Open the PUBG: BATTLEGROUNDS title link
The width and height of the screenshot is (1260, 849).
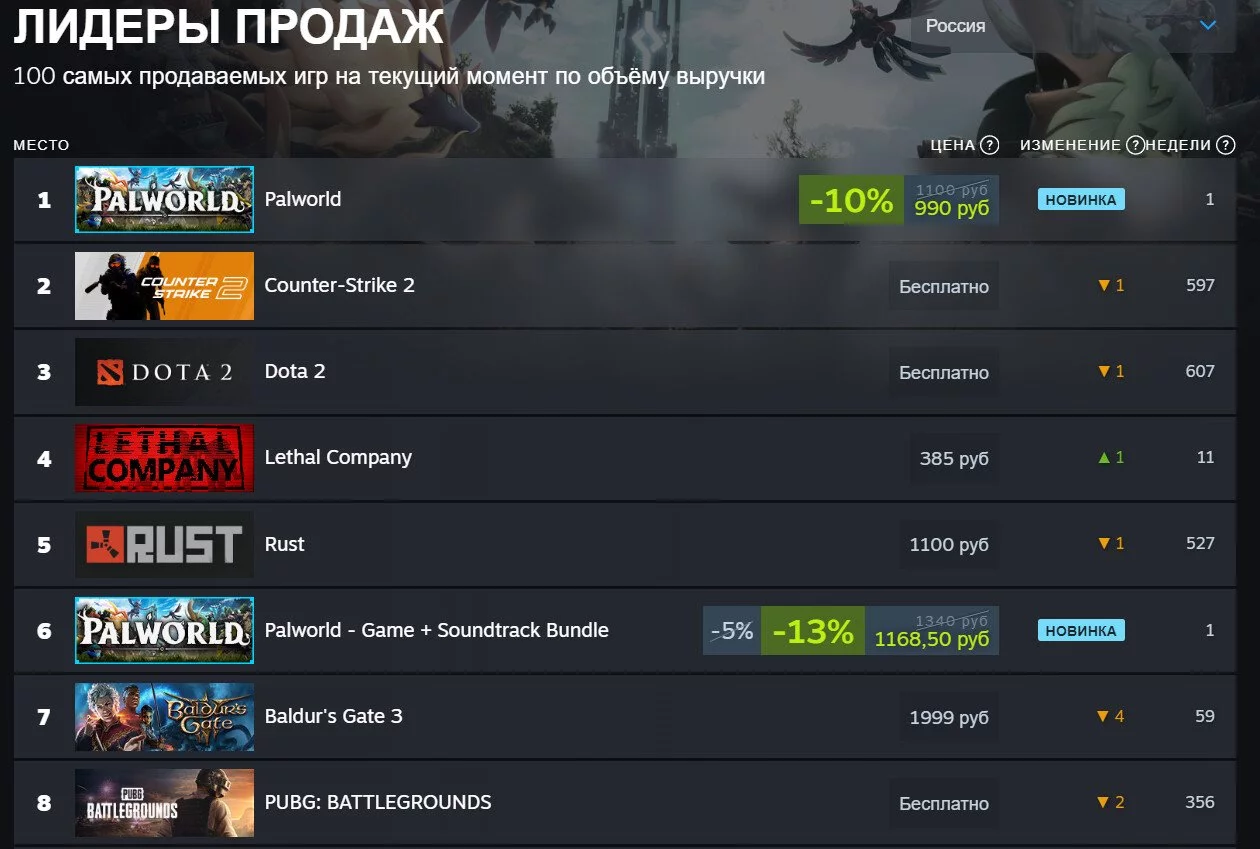coord(378,802)
